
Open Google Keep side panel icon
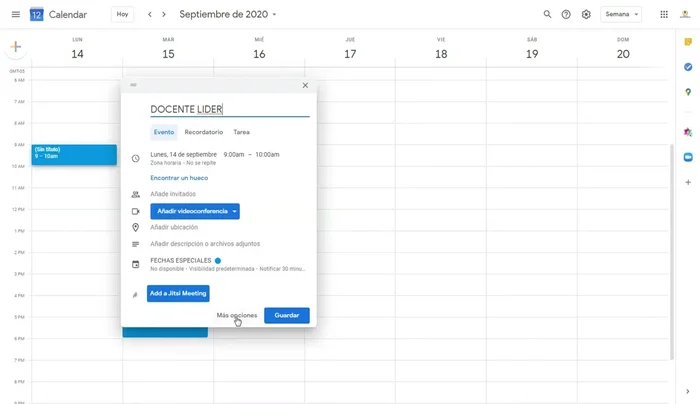pos(688,42)
